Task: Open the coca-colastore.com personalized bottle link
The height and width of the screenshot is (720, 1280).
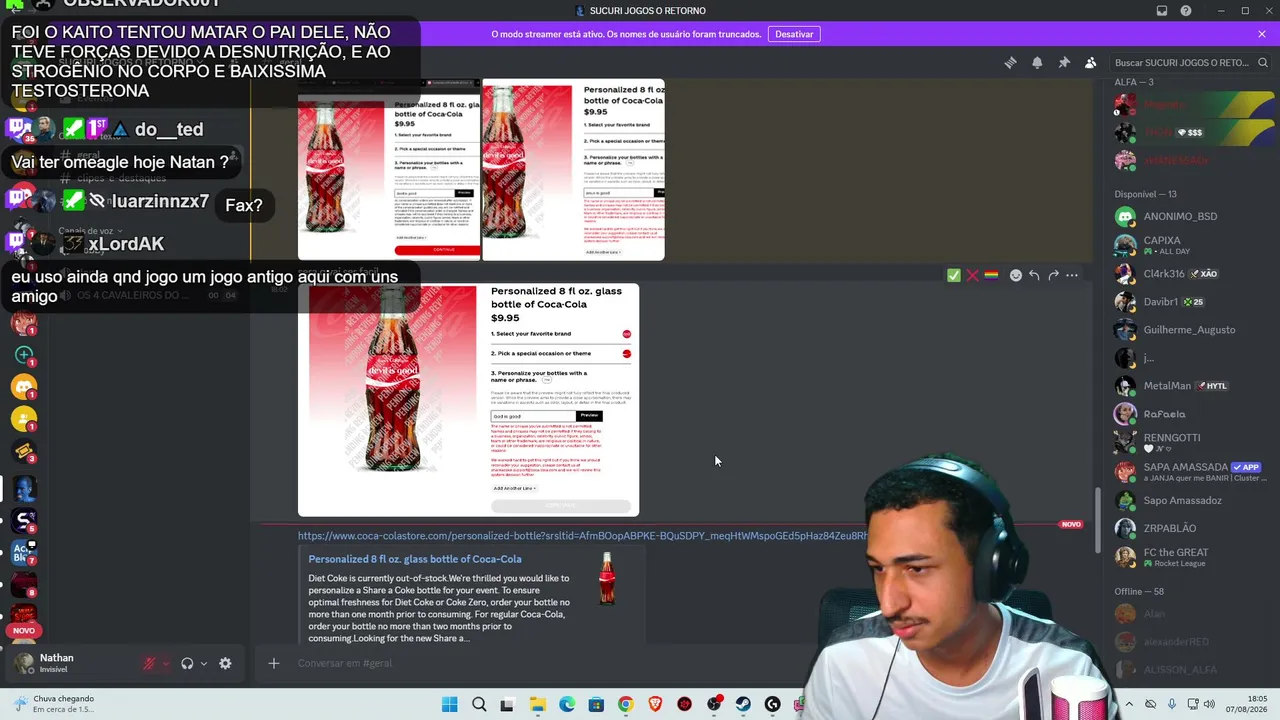Action: [x=583, y=536]
